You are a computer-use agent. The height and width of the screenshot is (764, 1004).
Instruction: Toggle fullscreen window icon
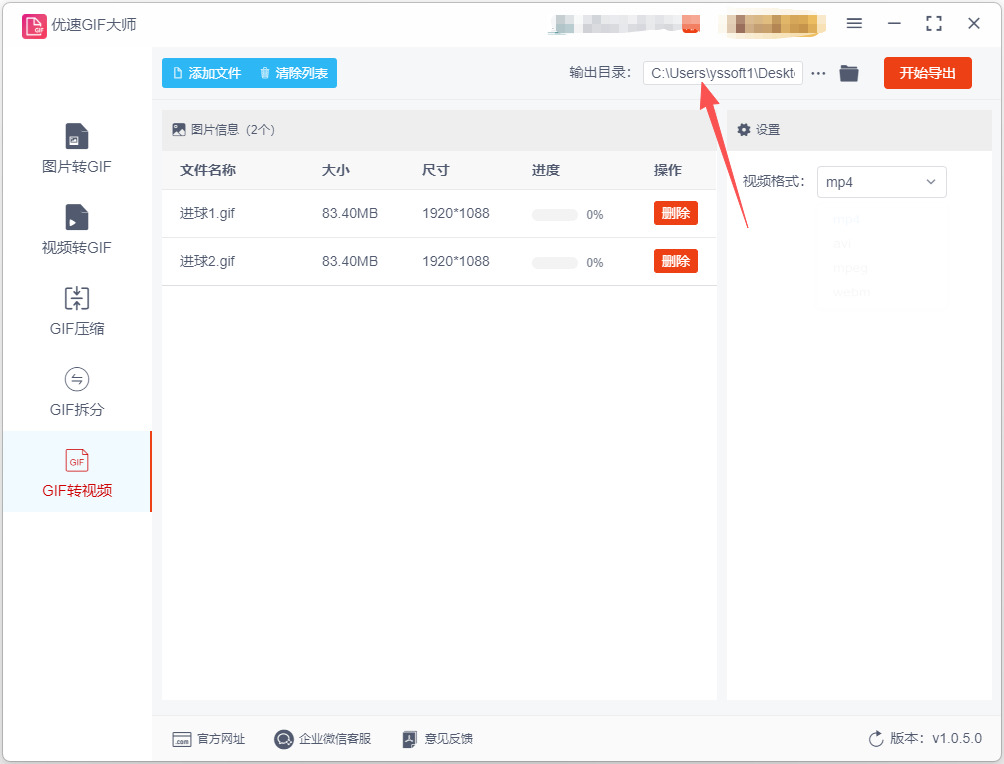tap(934, 24)
